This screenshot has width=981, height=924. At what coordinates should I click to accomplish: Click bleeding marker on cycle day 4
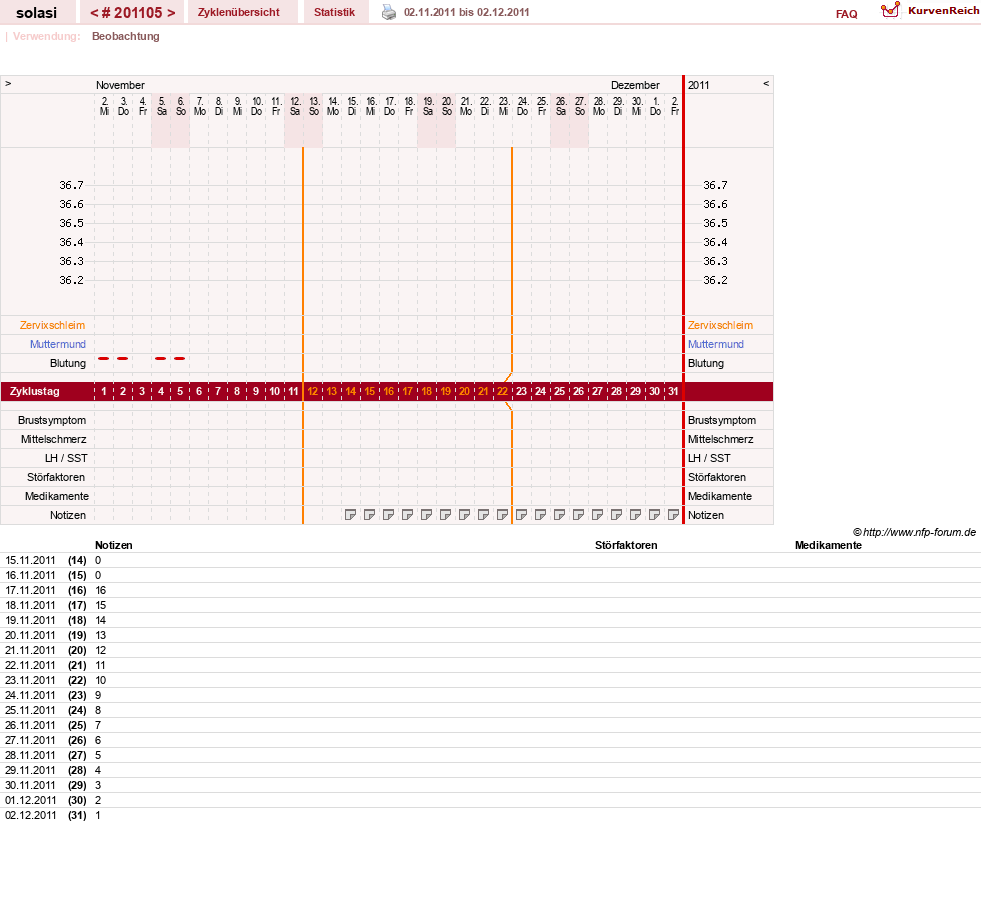(161, 358)
